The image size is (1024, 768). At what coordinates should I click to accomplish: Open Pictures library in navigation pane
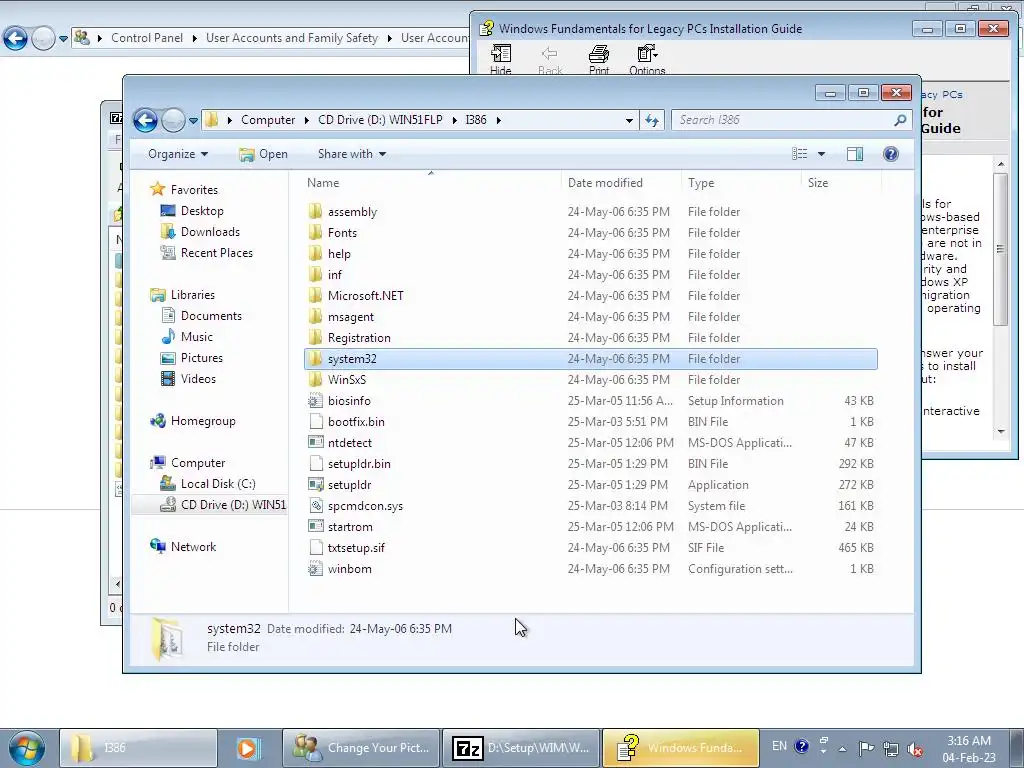(x=201, y=358)
